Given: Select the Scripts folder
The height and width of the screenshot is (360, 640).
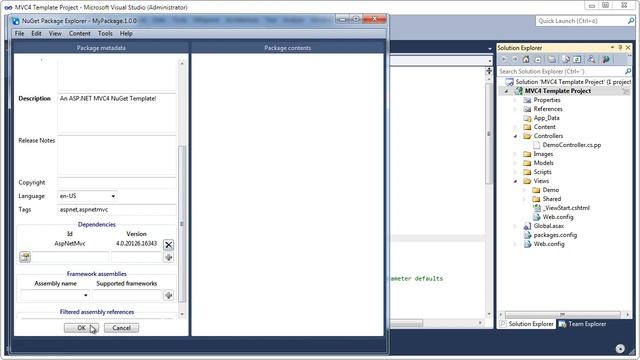Looking at the screenshot, I should click(542, 172).
